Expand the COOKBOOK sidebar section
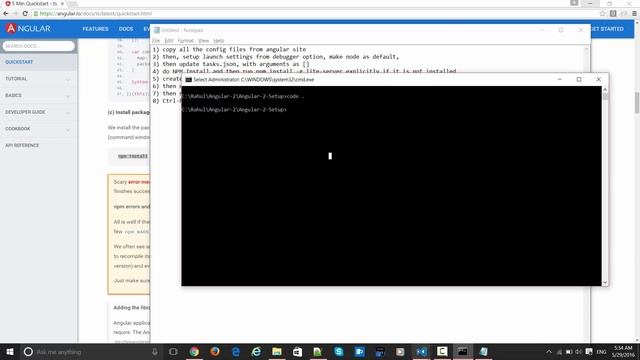 coord(38,129)
